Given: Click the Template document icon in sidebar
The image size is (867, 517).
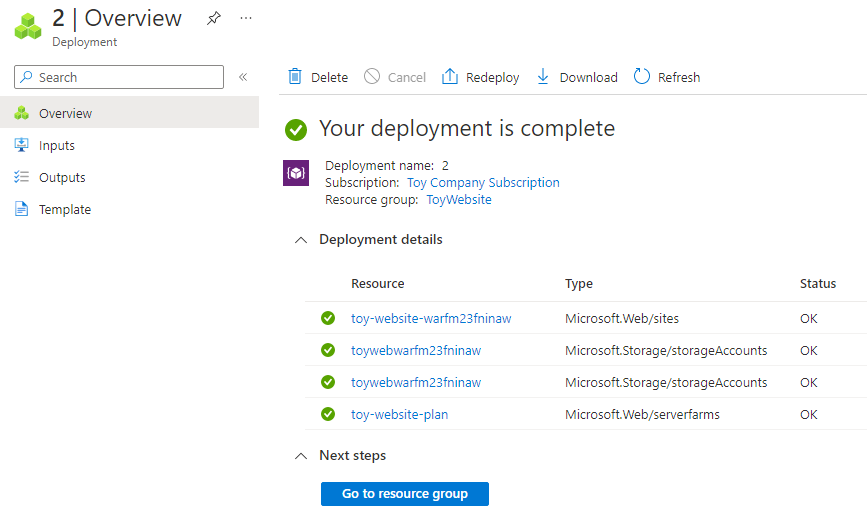Looking at the screenshot, I should (x=22, y=209).
